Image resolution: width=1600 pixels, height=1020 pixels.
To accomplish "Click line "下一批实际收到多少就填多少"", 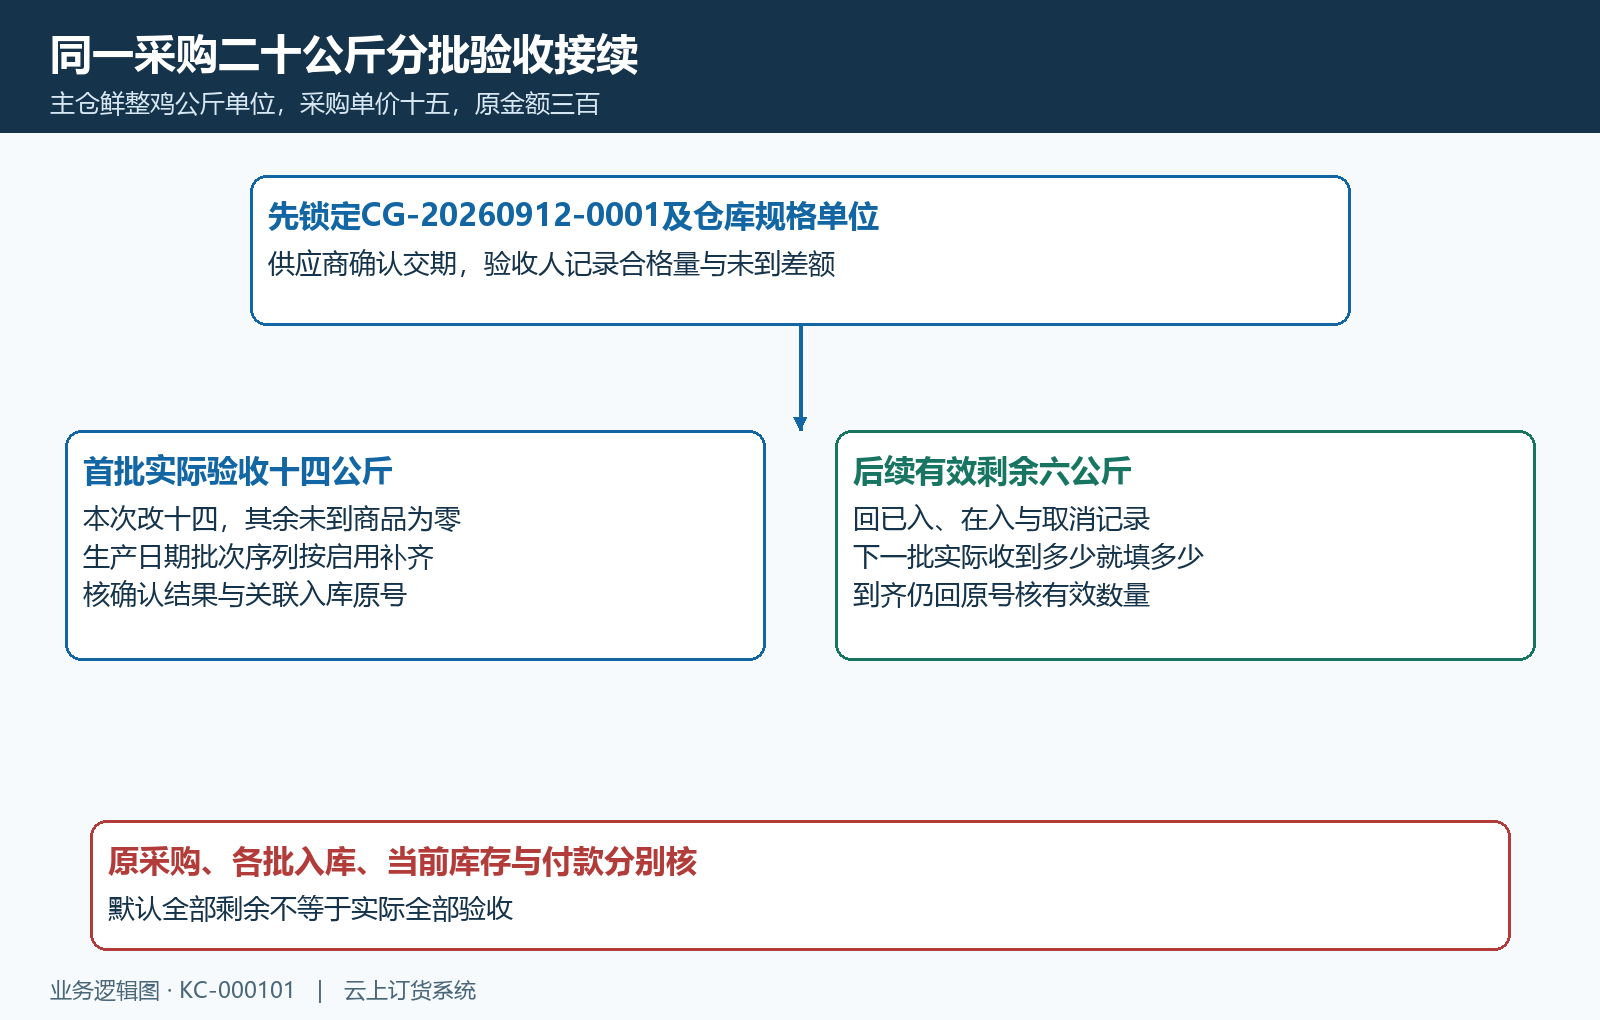I will 1028,557.
